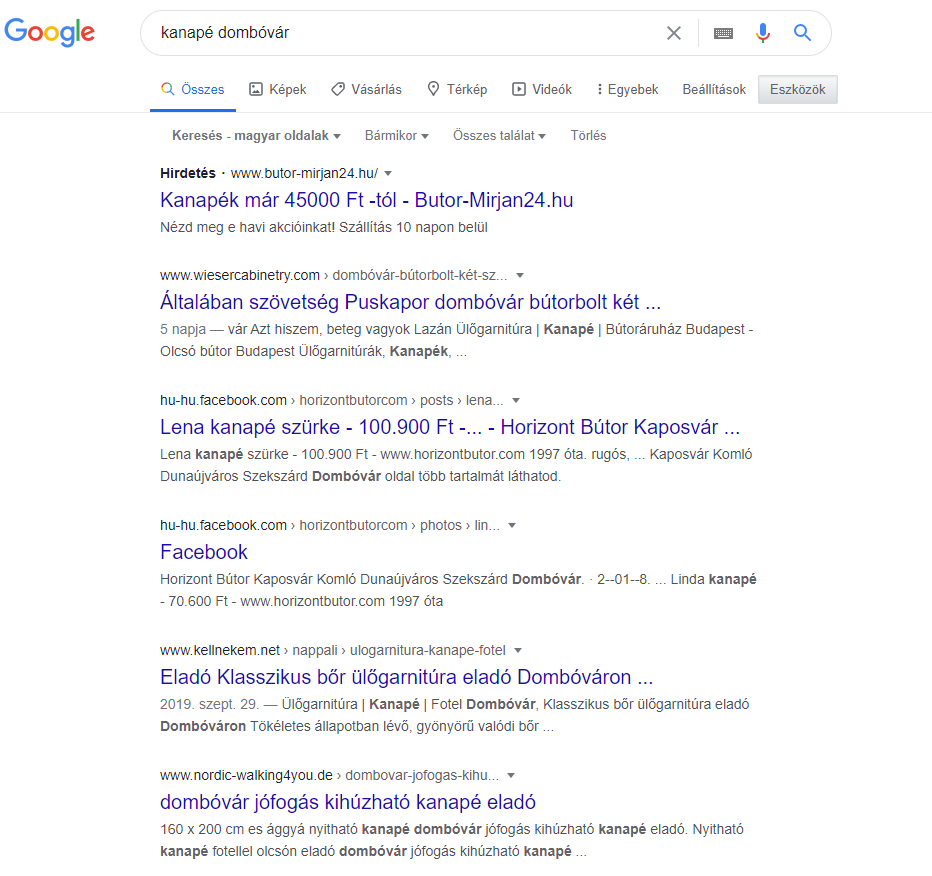932x876 pixels.
Task: Open Egyebek more options menu
Action: coord(628,89)
